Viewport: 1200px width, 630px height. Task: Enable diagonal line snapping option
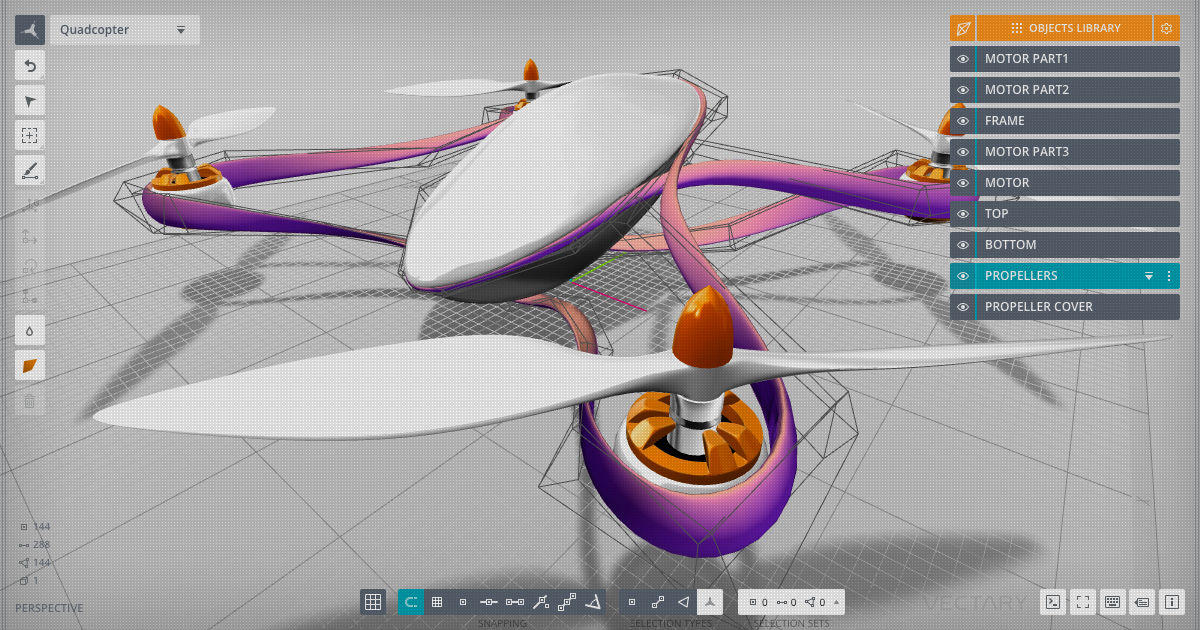click(541, 602)
